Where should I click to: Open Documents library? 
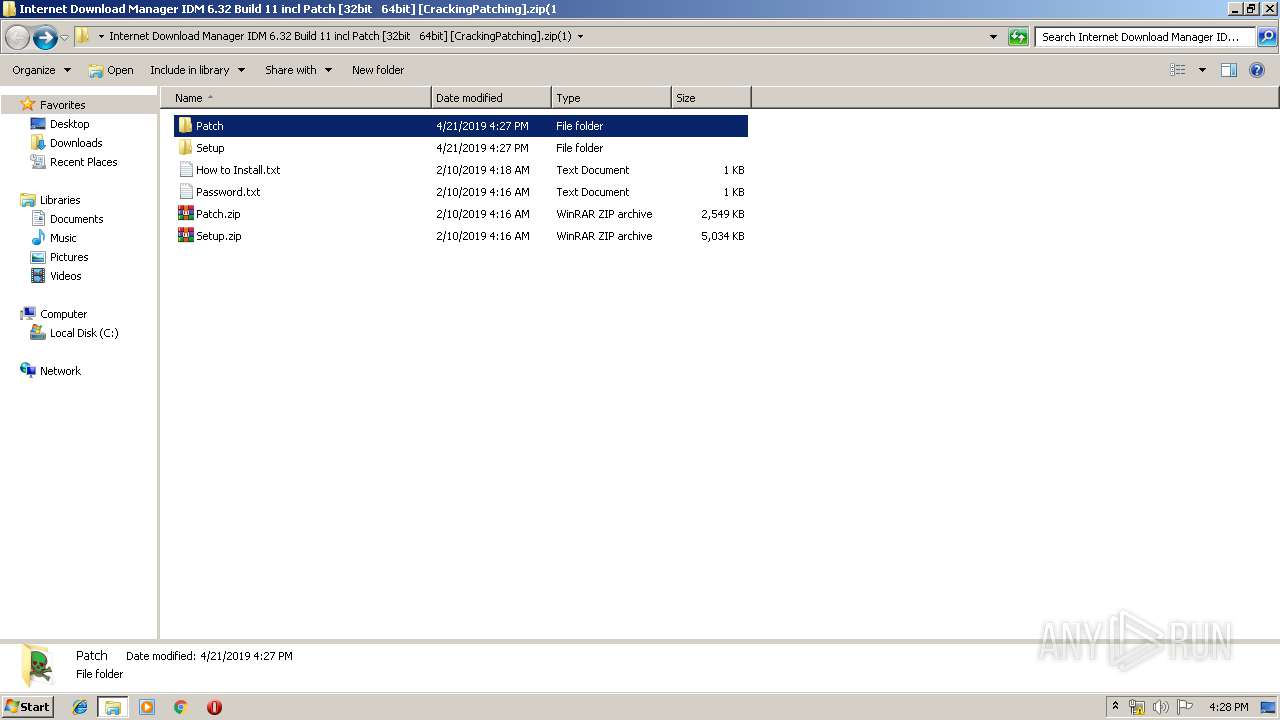click(76, 219)
